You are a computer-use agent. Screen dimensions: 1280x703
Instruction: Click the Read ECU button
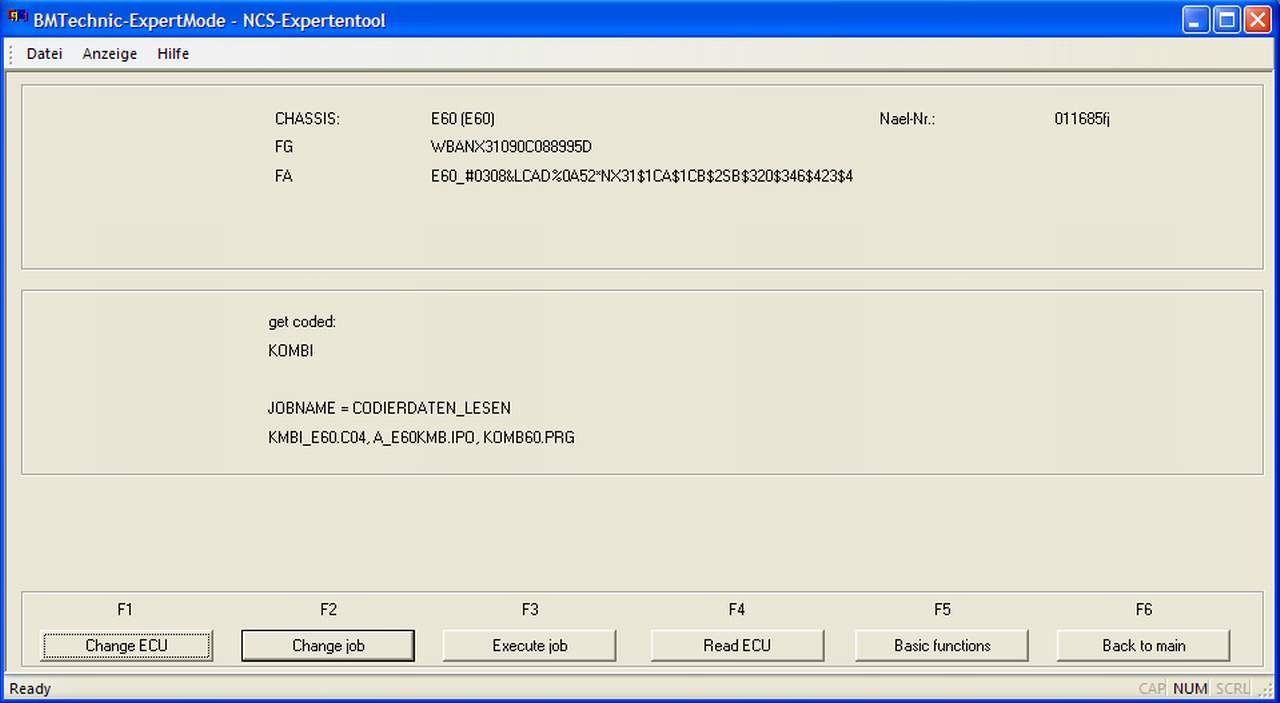pyautogui.click(x=737, y=646)
